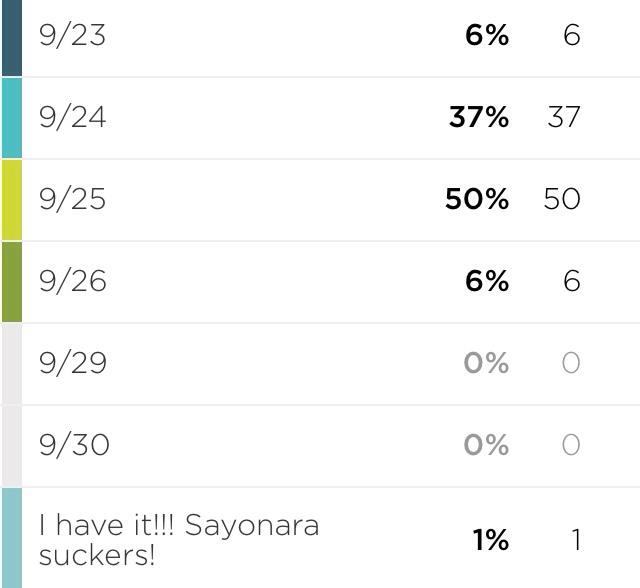Click the 50% result for 9/25

(477, 199)
